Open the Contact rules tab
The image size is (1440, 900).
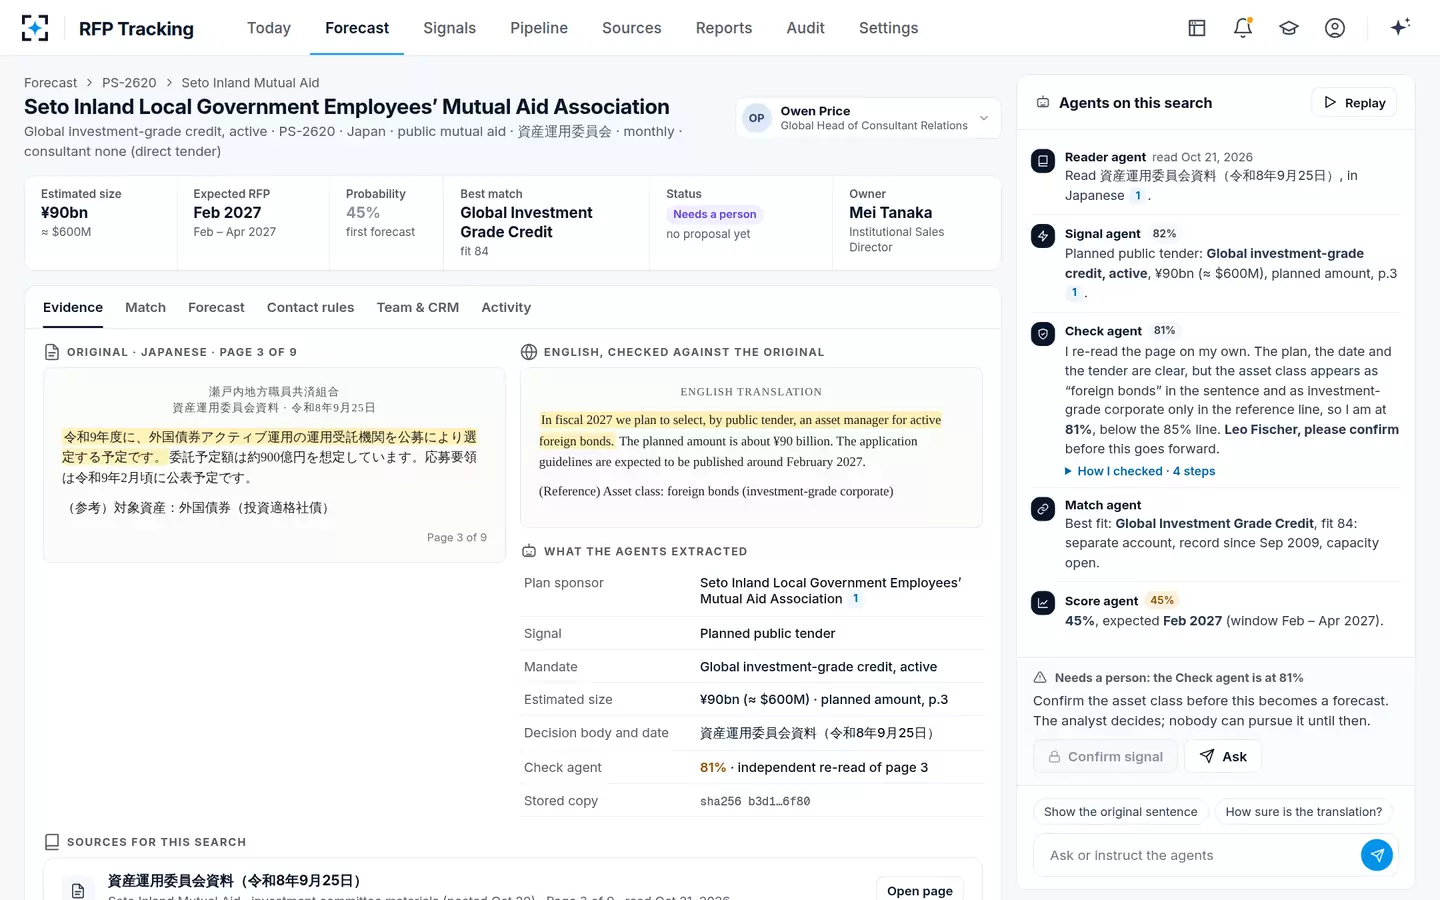coord(310,307)
